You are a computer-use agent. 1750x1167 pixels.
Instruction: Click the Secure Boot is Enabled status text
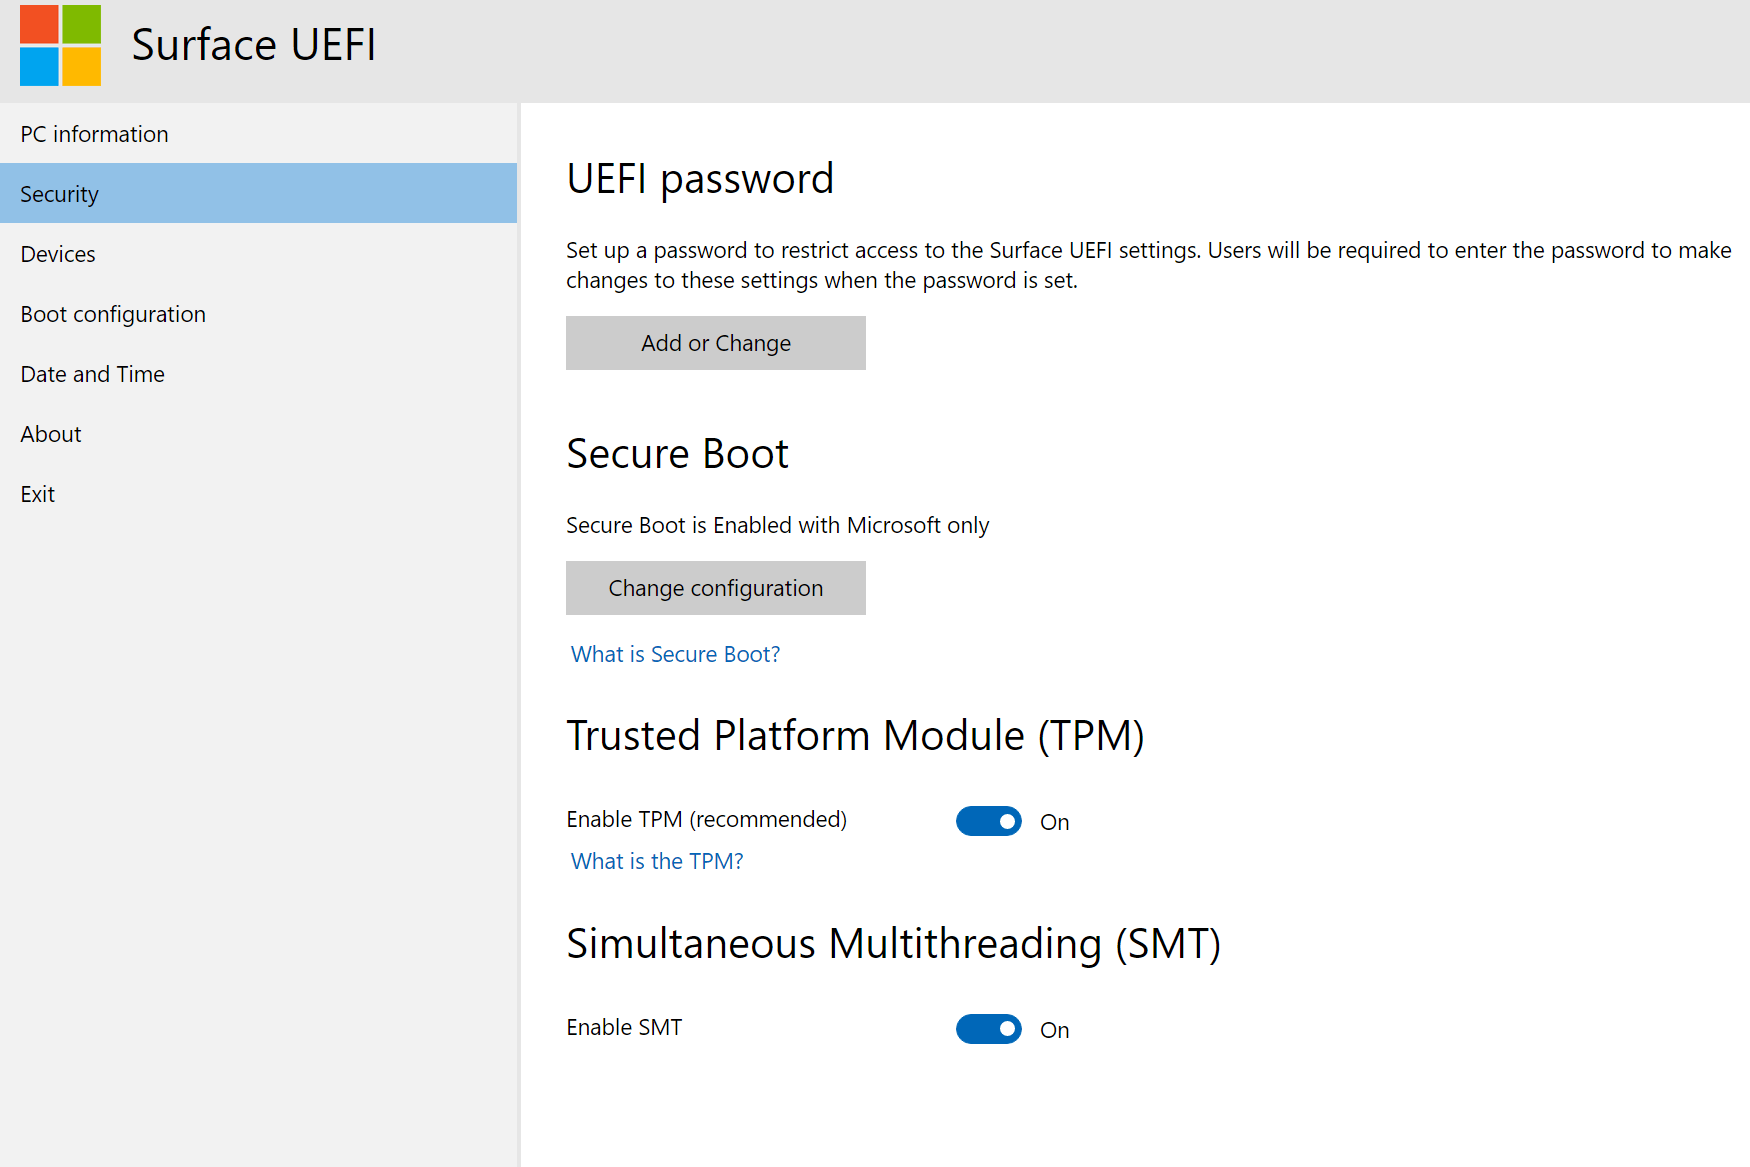pyautogui.click(x=778, y=526)
